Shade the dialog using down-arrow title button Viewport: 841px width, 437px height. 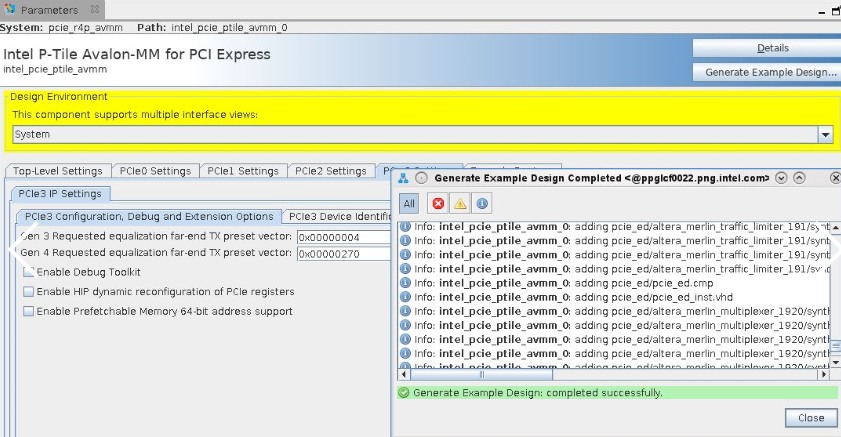781,178
